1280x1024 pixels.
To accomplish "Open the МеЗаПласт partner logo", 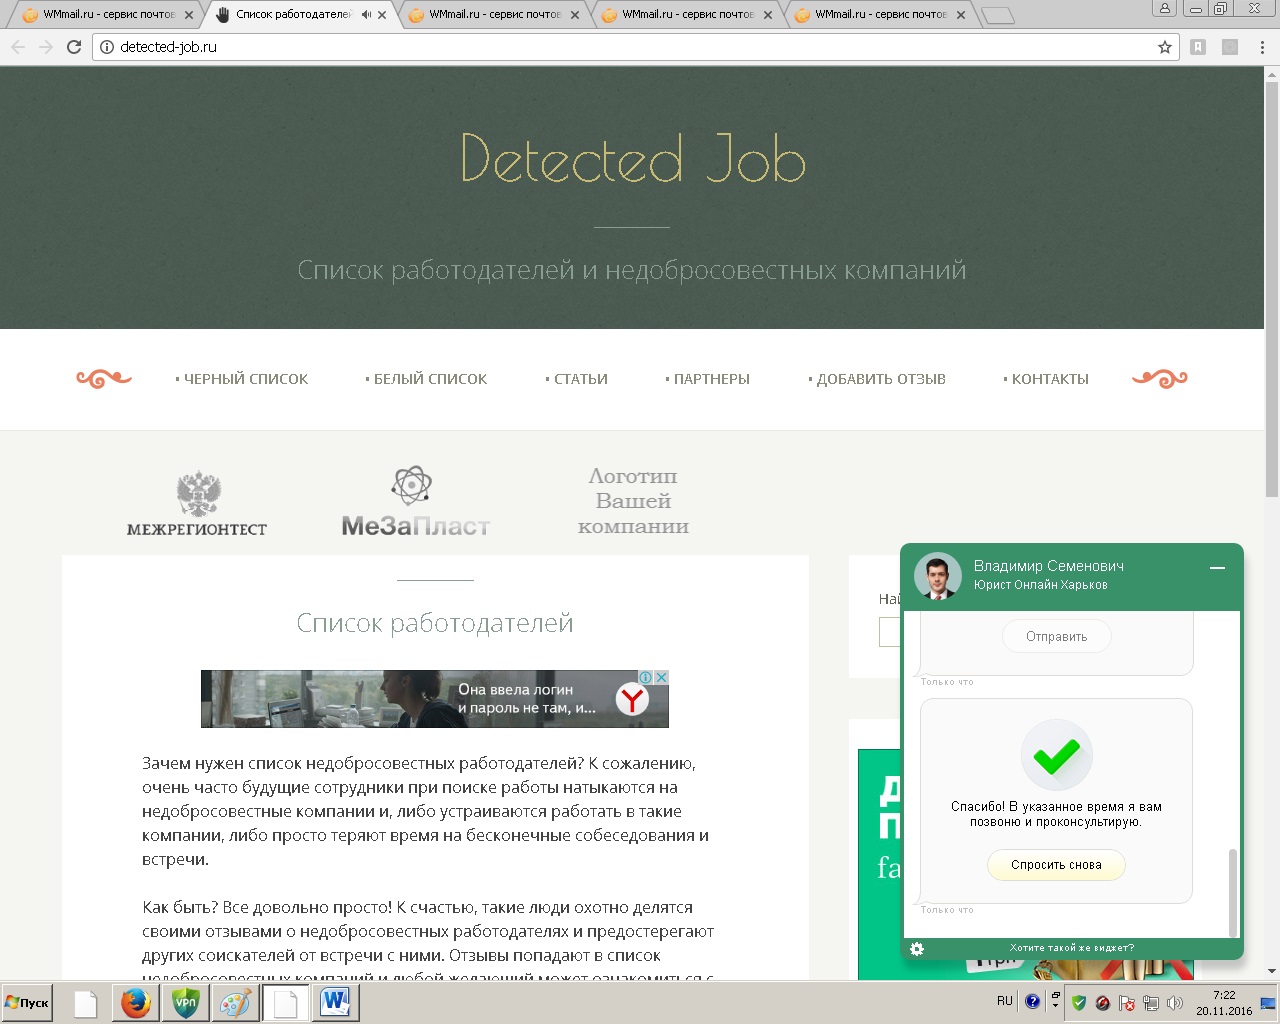I will 415,502.
